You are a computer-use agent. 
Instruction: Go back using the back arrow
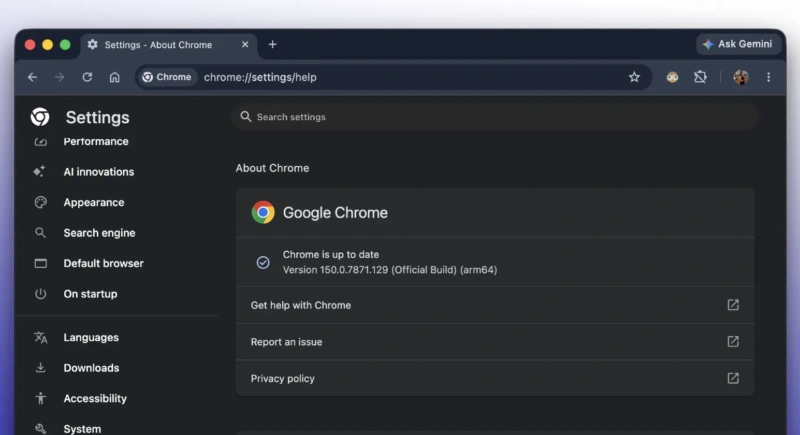(x=33, y=77)
